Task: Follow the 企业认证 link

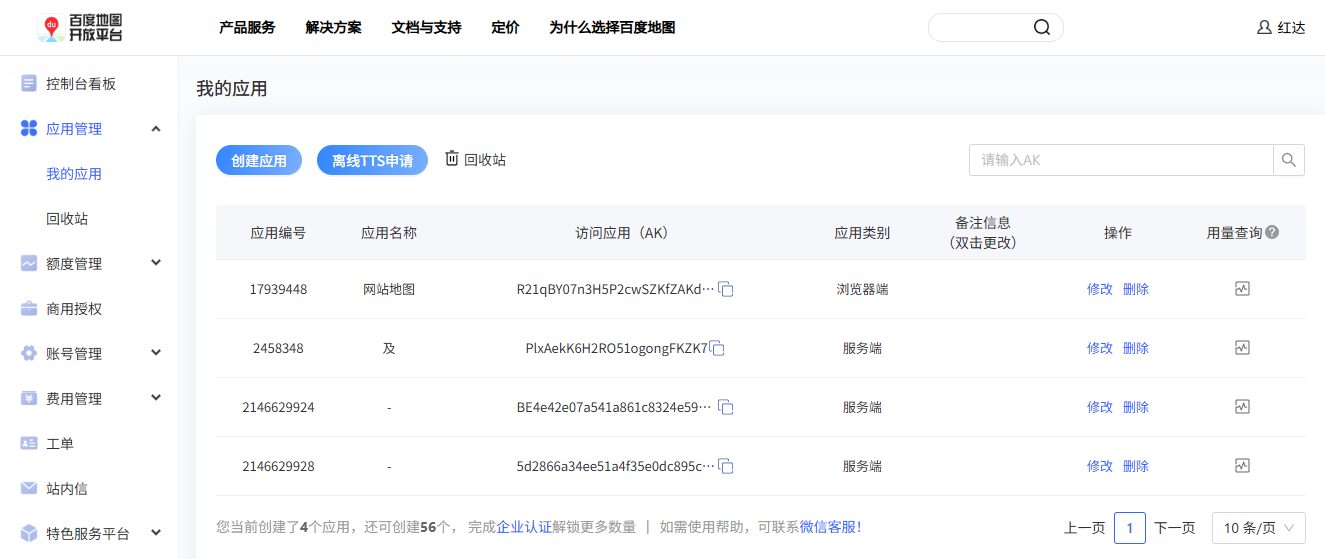Action: coord(524,527)
